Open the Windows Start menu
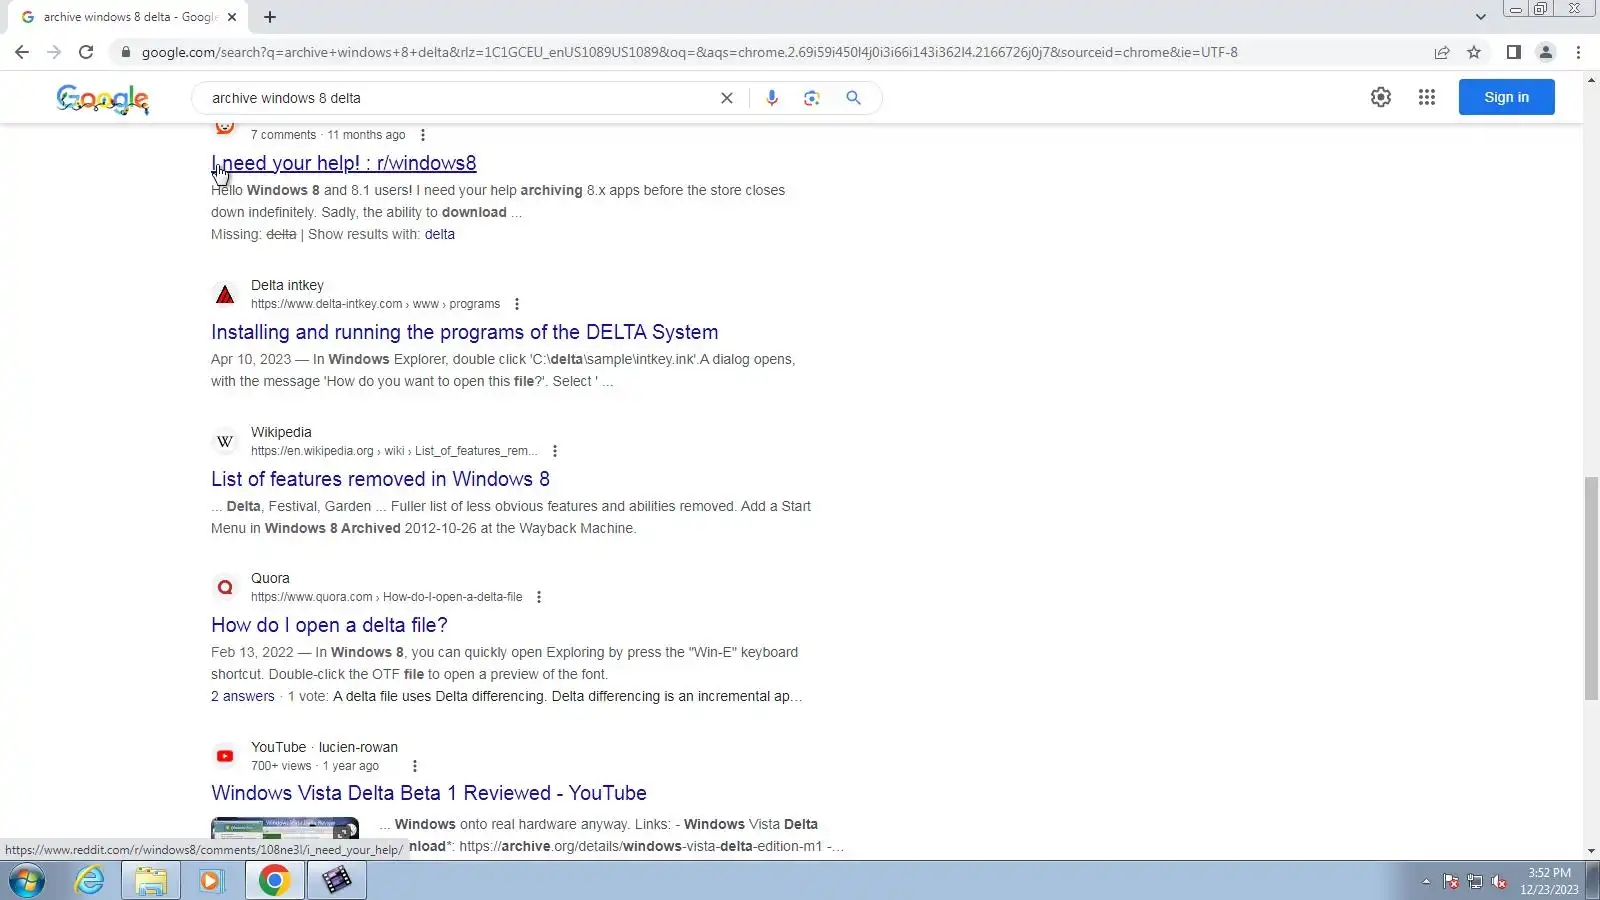 coord(27,881)
